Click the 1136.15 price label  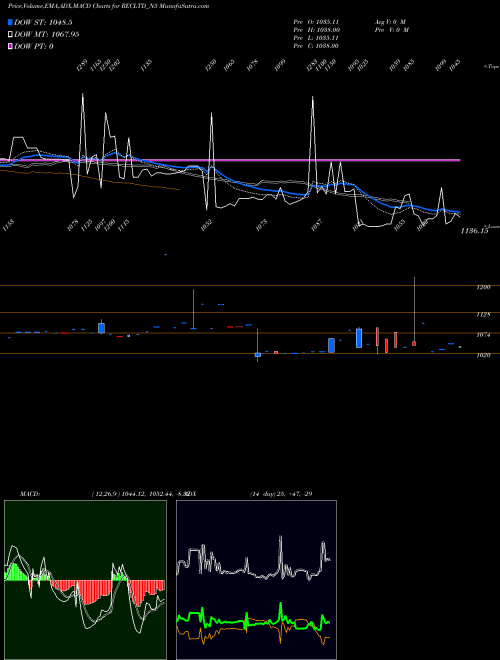click(474, 231)
